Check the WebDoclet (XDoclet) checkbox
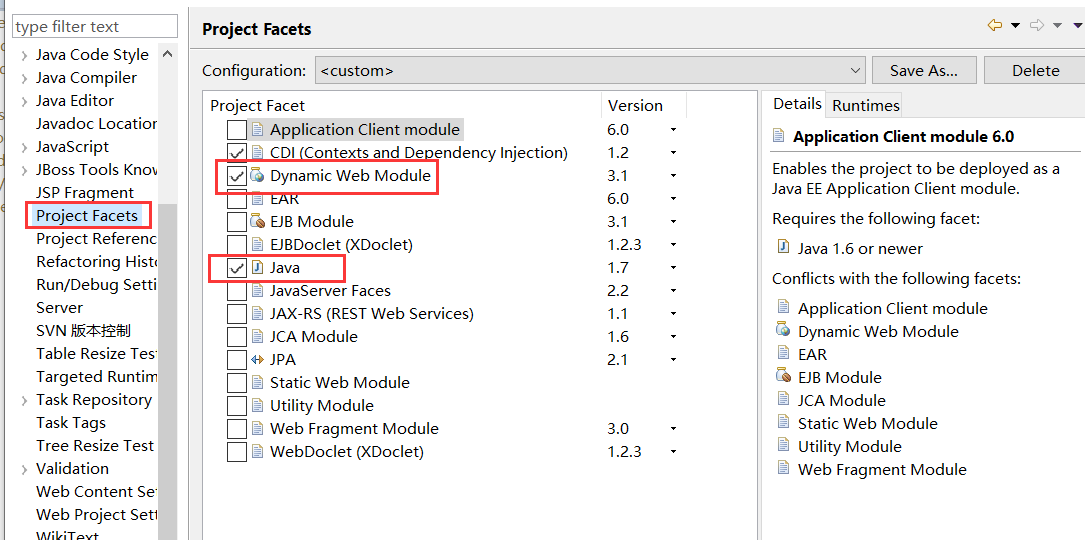 click(x=237, y=452)
